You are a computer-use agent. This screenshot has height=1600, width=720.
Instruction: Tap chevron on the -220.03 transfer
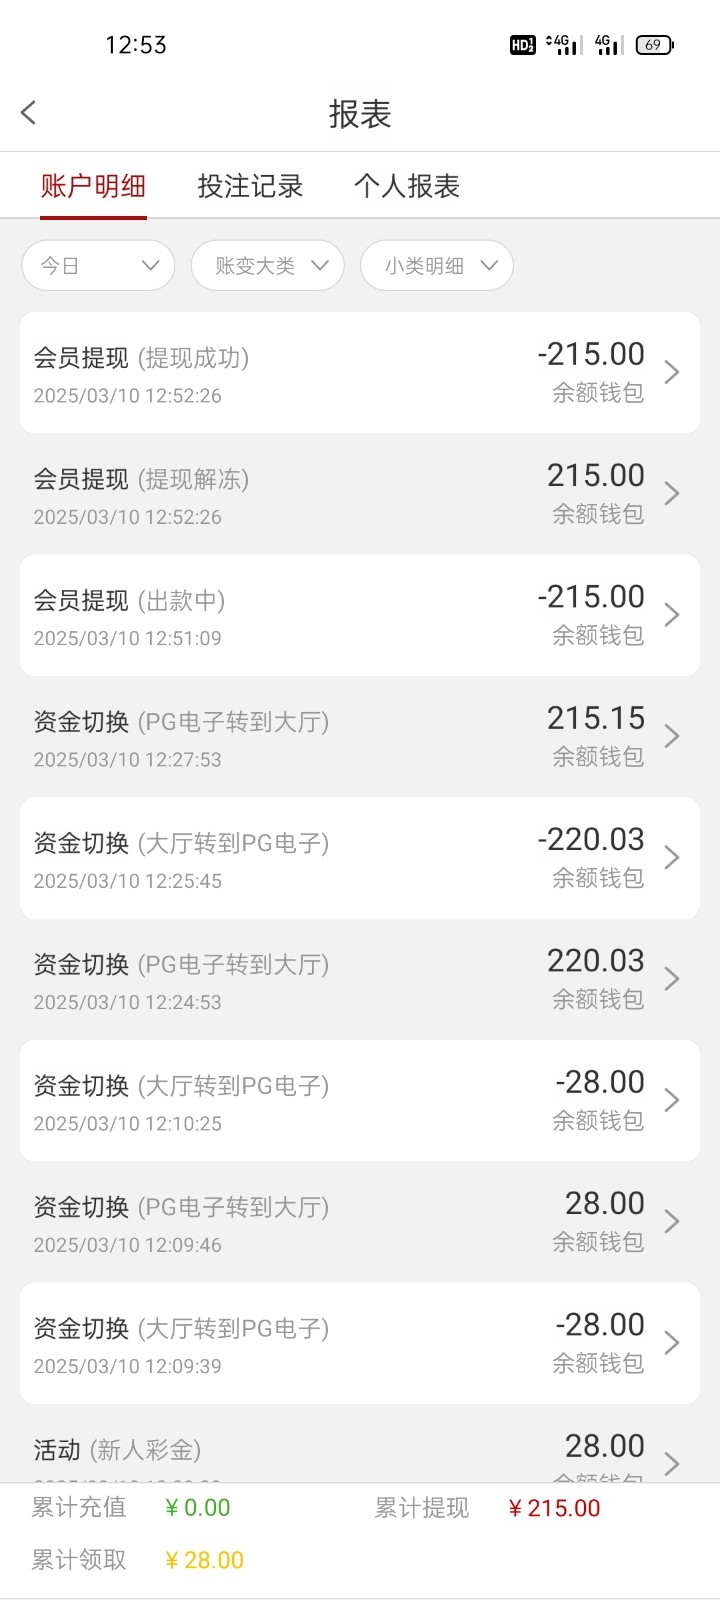pos(672,858)
